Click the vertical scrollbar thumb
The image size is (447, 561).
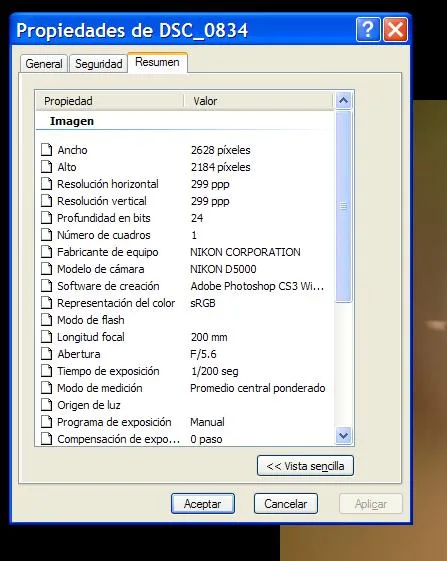coord(343,206)
